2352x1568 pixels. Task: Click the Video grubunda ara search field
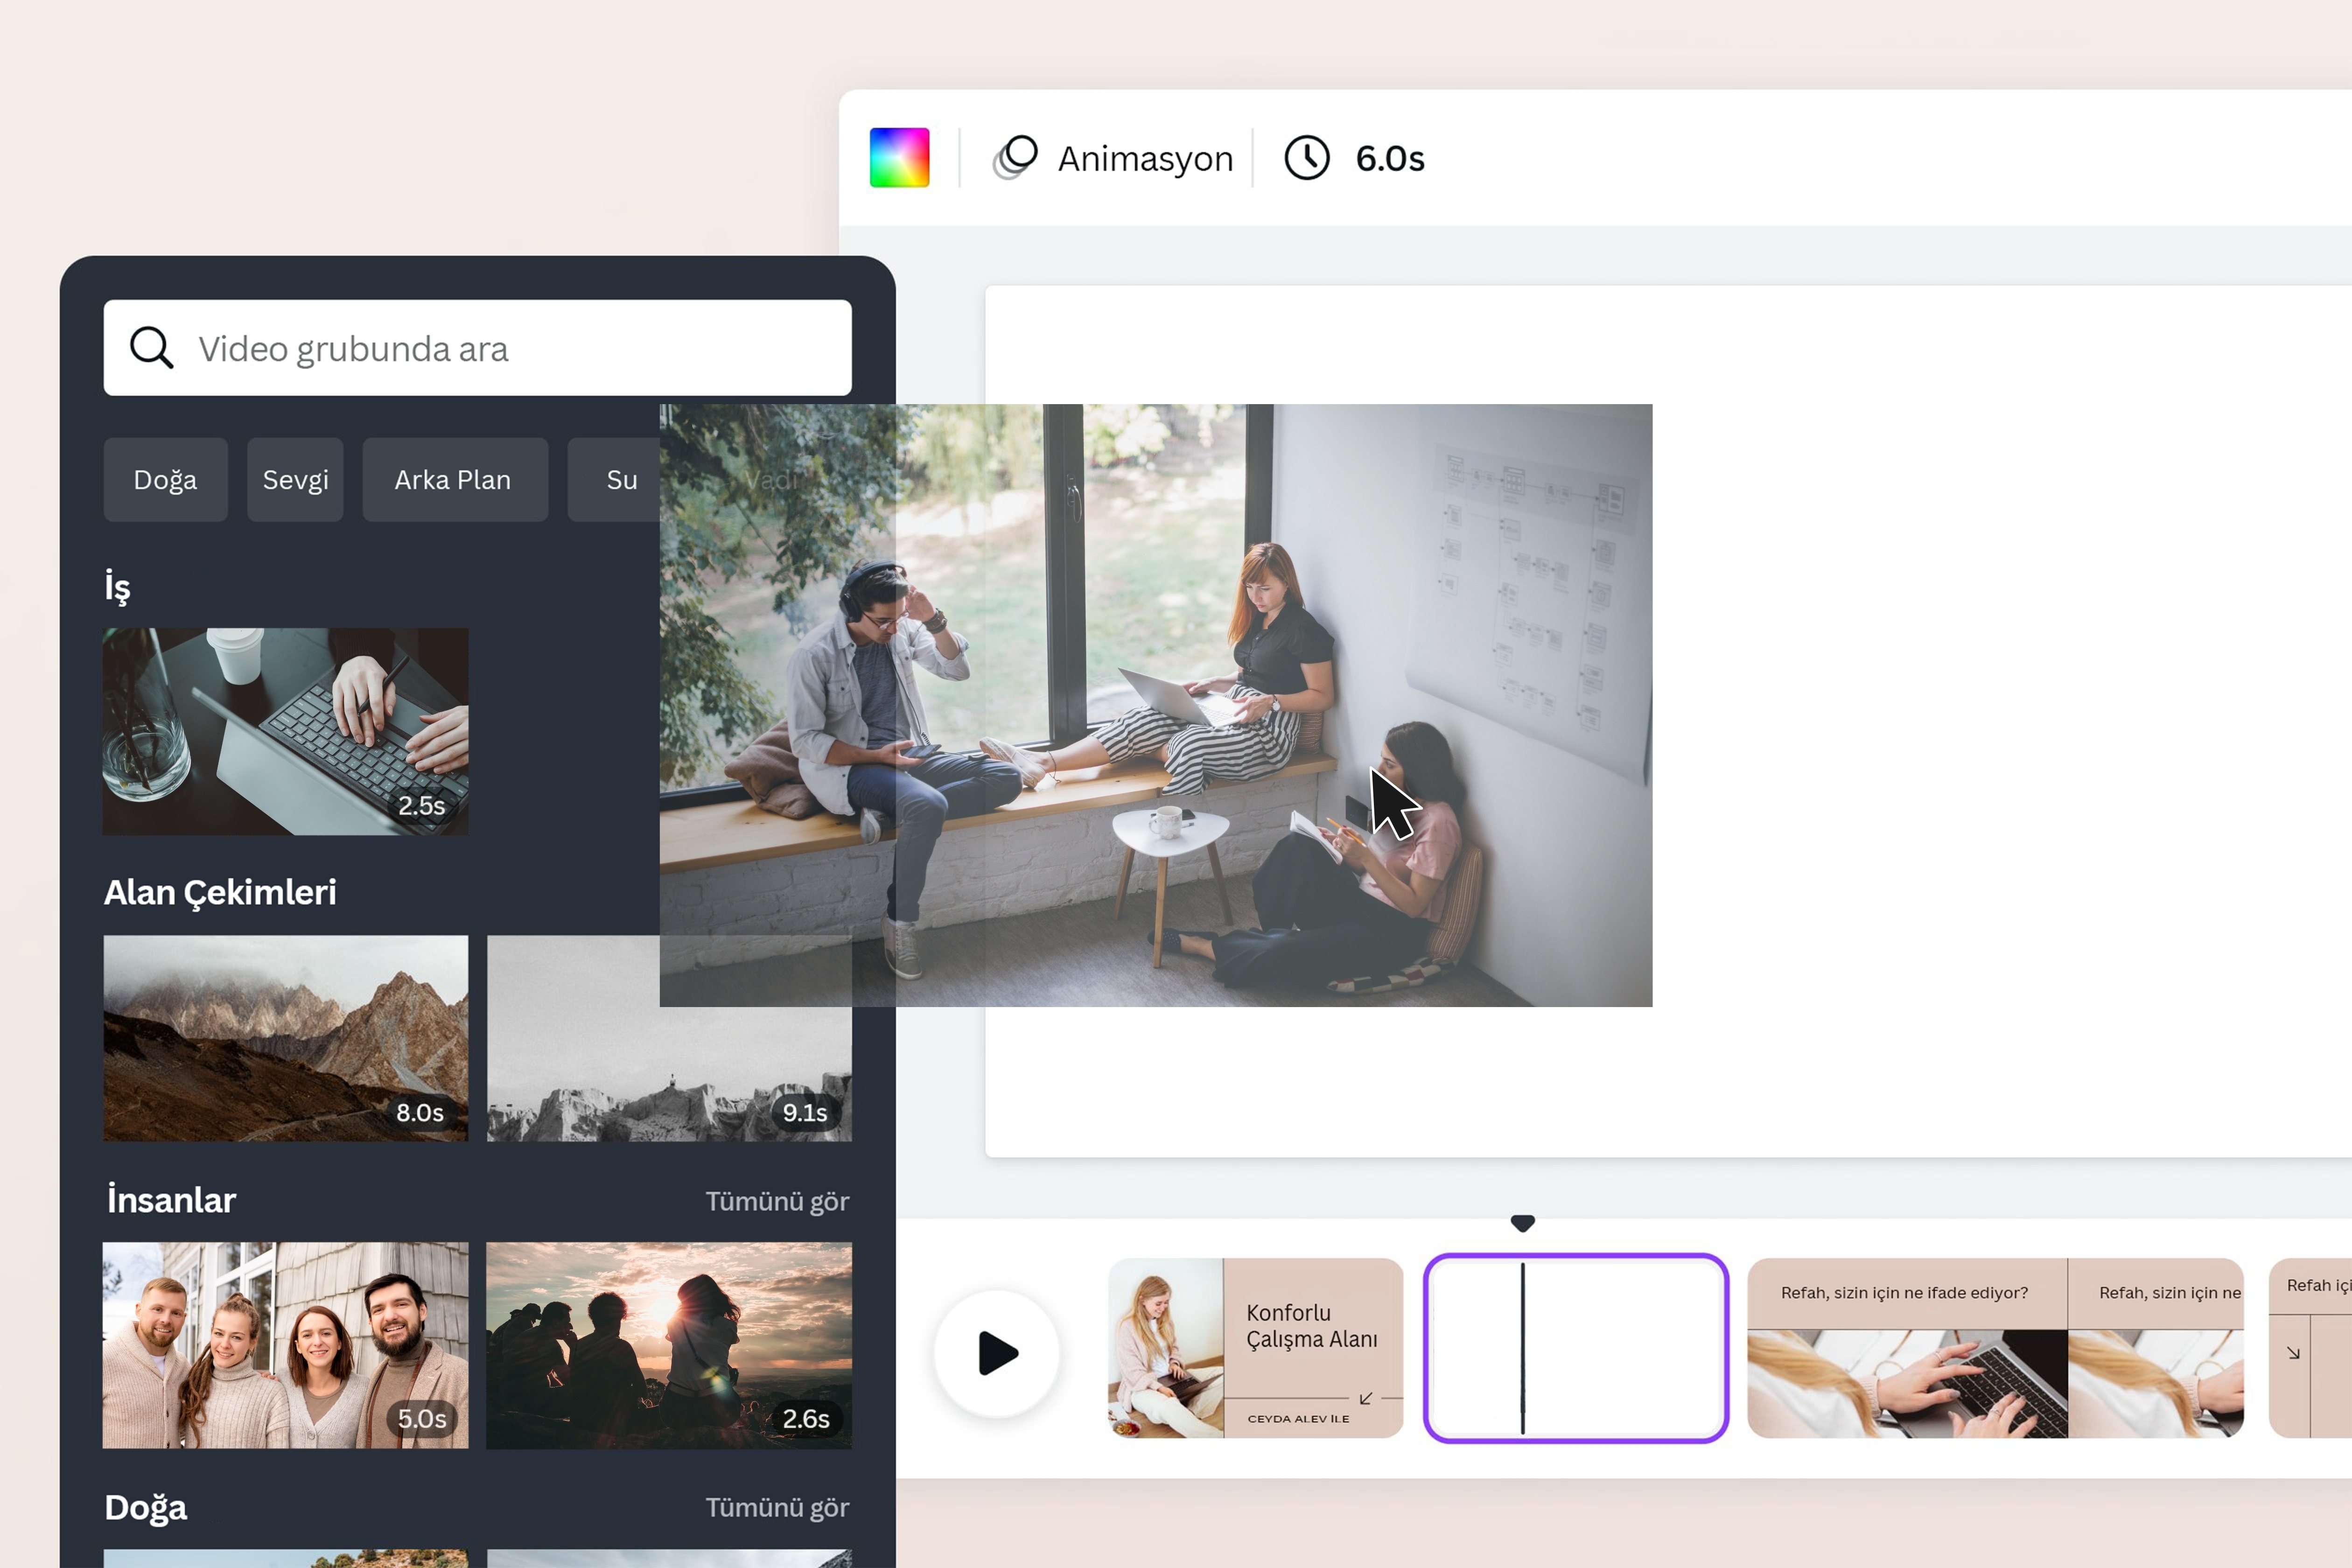477,348
